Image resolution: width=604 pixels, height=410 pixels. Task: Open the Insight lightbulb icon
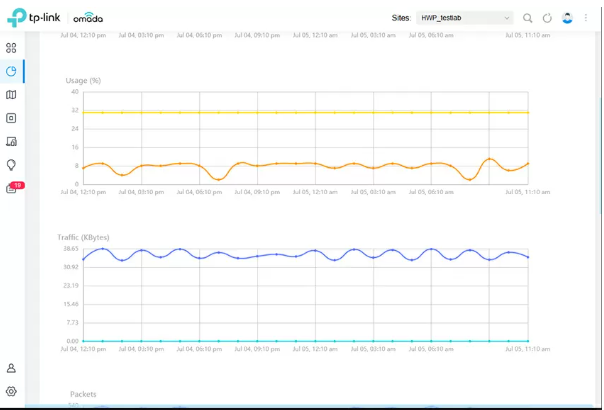tap(11, 165)
